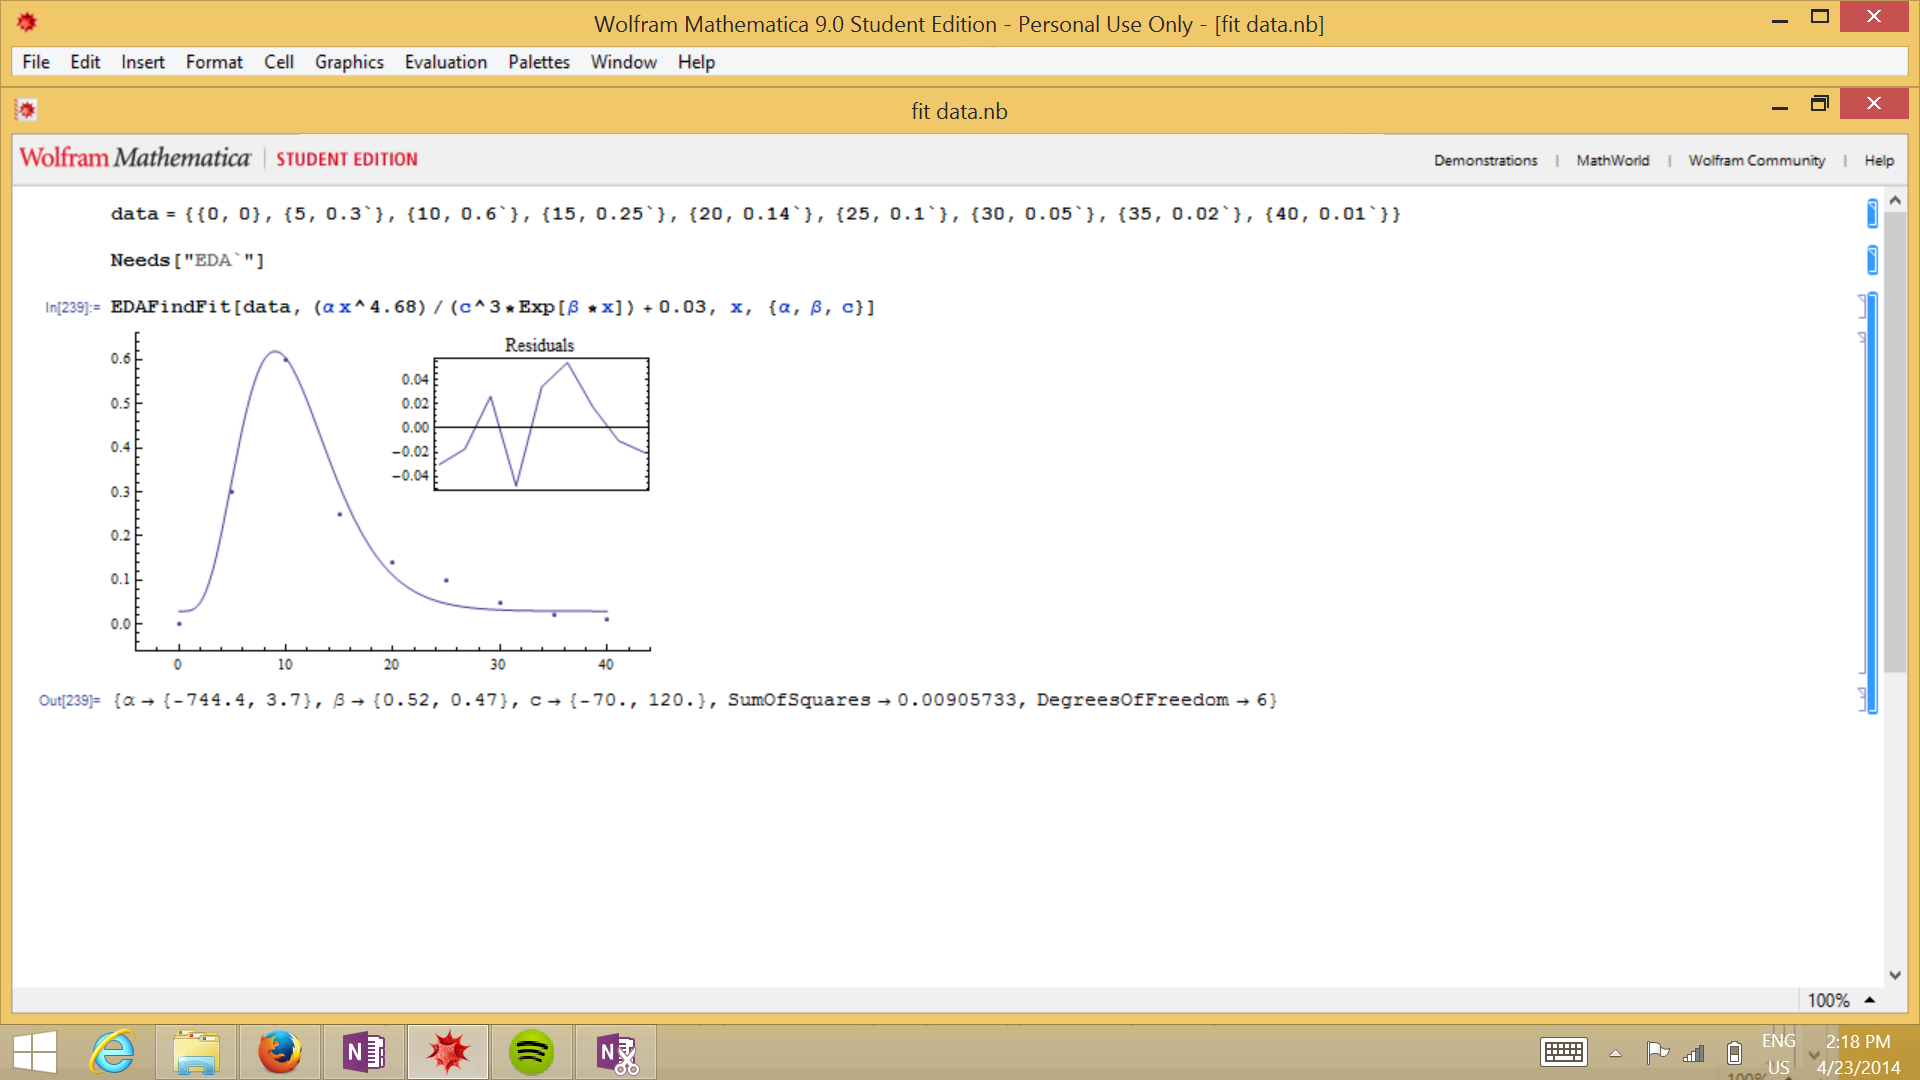Open the Cell menu
Screen dimensions: 1920x1080
tap(279, 62)
